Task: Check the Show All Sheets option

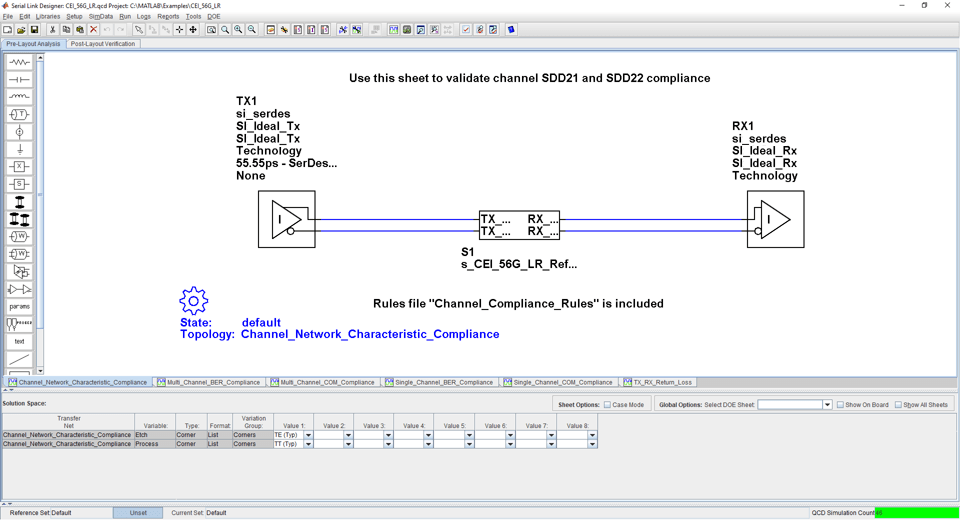Action: (x=898, y=405)
